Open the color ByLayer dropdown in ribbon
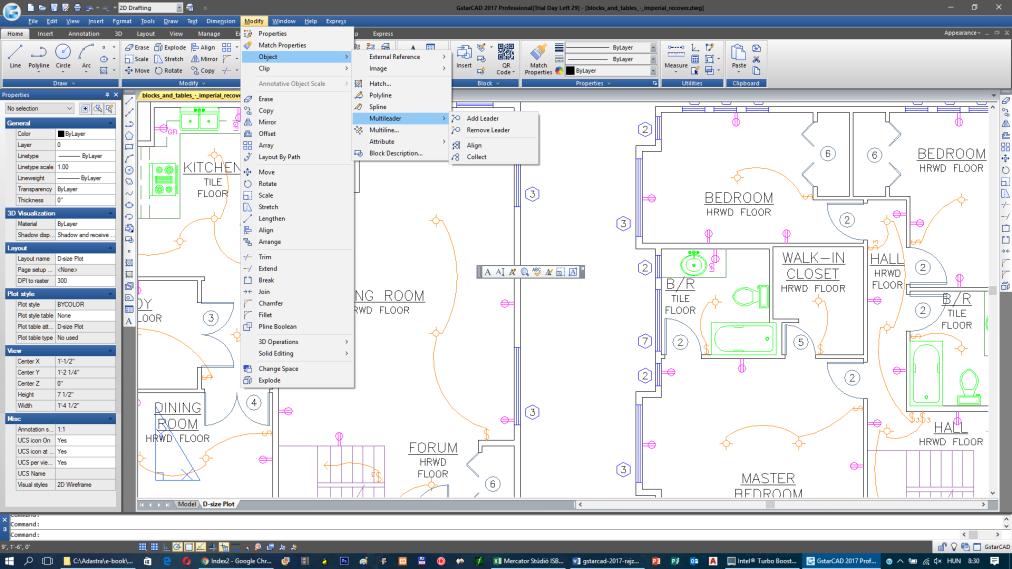Screen dimensions: 1012x569 tap(610, 71)
